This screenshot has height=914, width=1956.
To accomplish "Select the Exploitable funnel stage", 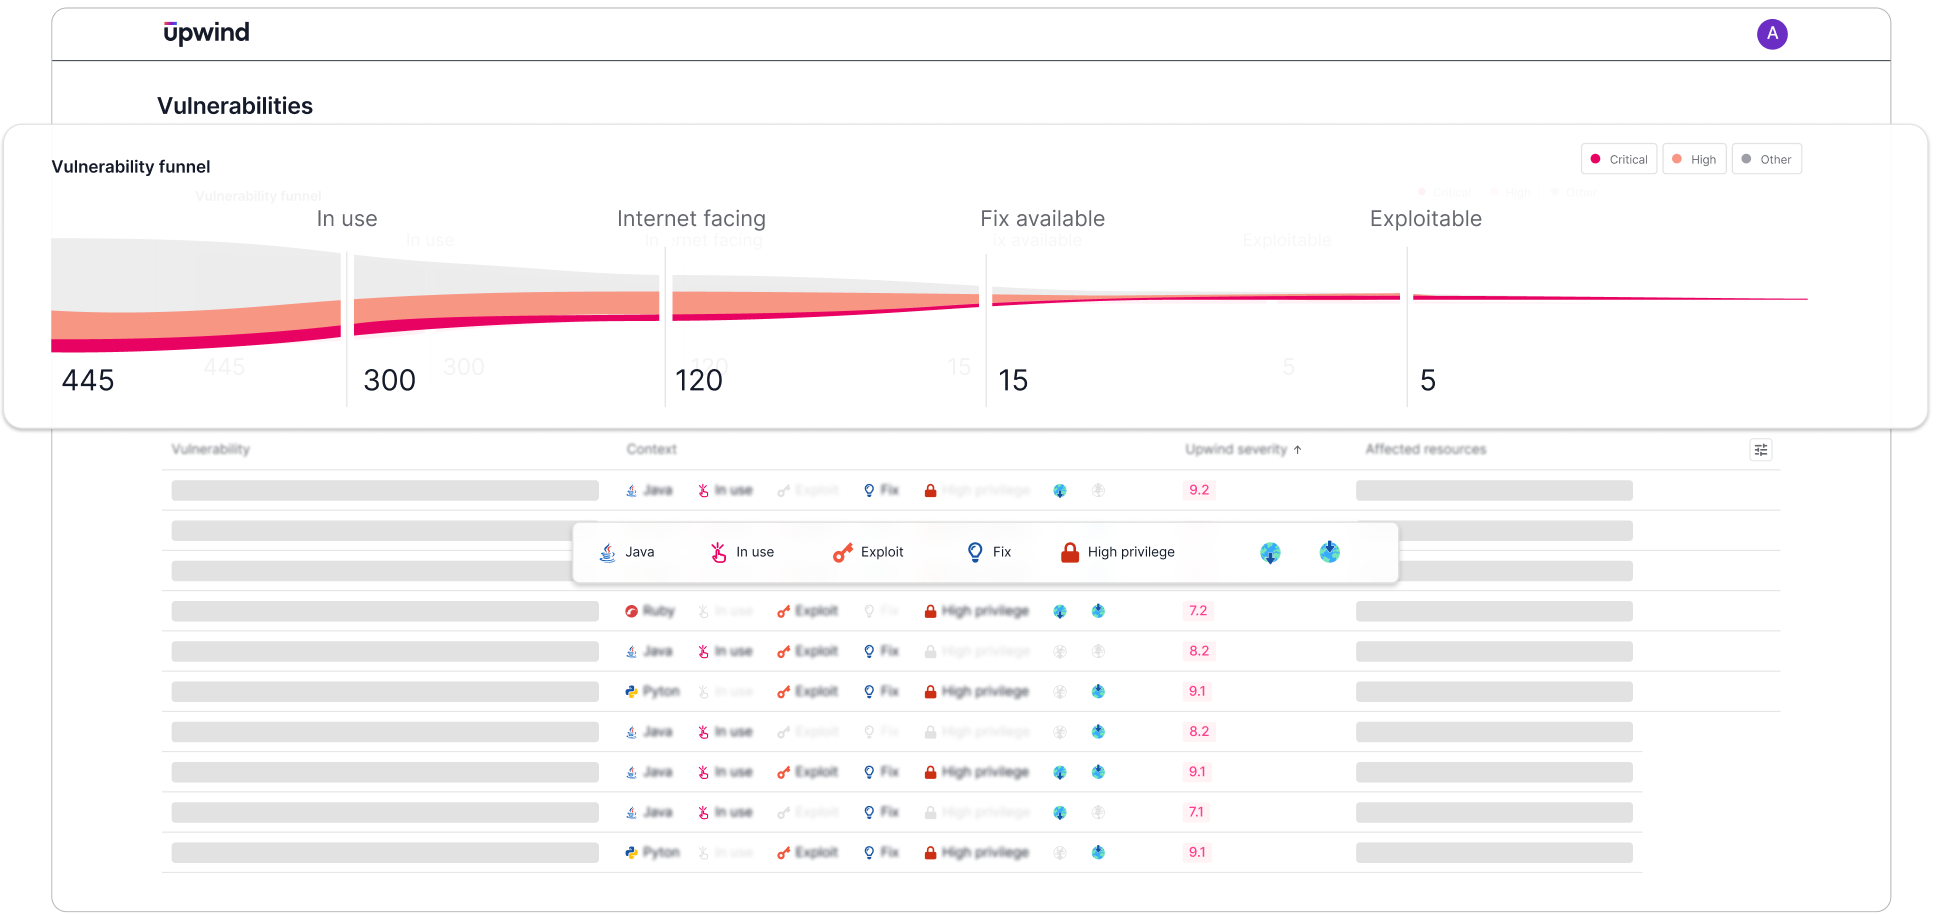I will click(x=1425, y=218).
